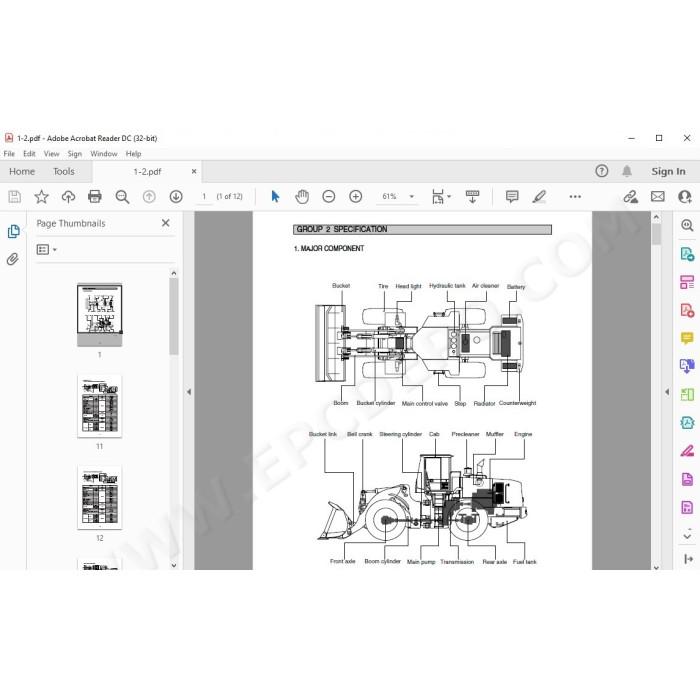Click thumbnails scrollbar up arrow
The width and height of the screenshot is (700, 700).
[x=174, y=273]
